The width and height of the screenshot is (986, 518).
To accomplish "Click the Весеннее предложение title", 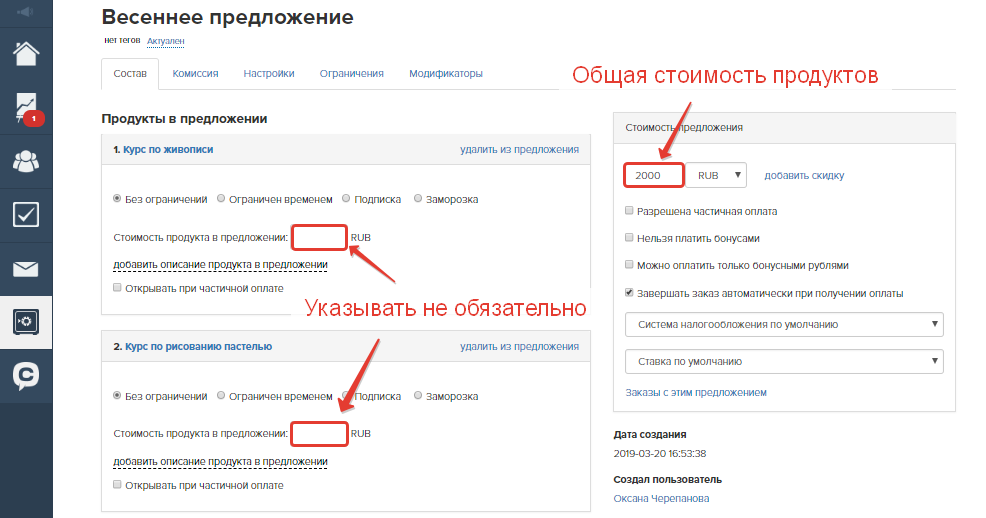I will point(228,17).
